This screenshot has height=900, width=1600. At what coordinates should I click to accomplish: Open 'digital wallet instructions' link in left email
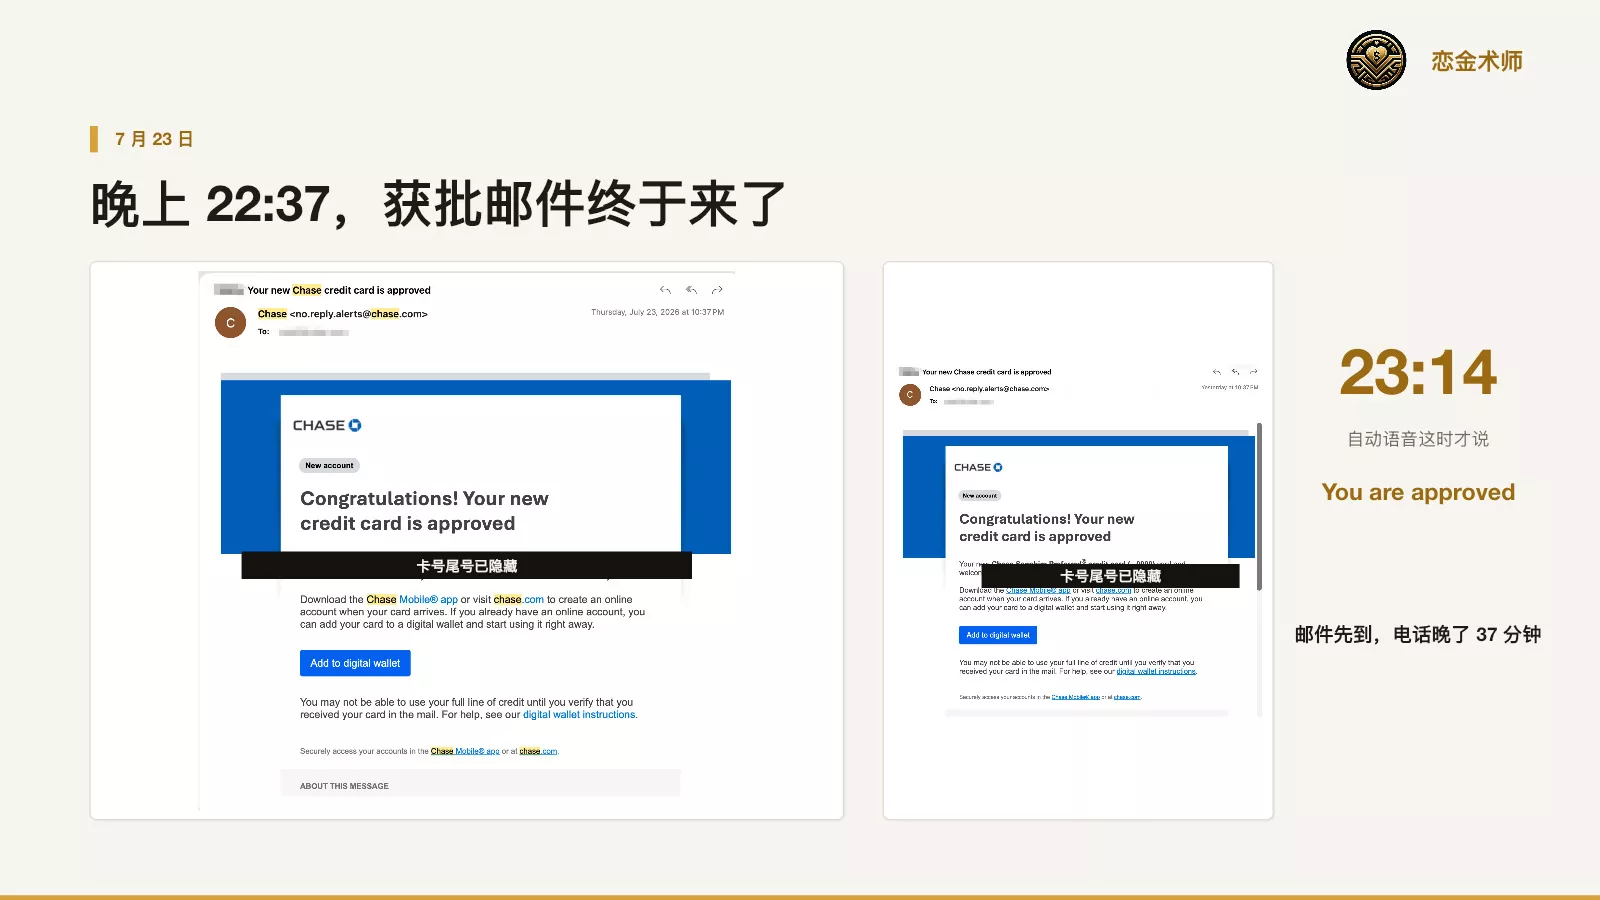(x=580, y=715)
